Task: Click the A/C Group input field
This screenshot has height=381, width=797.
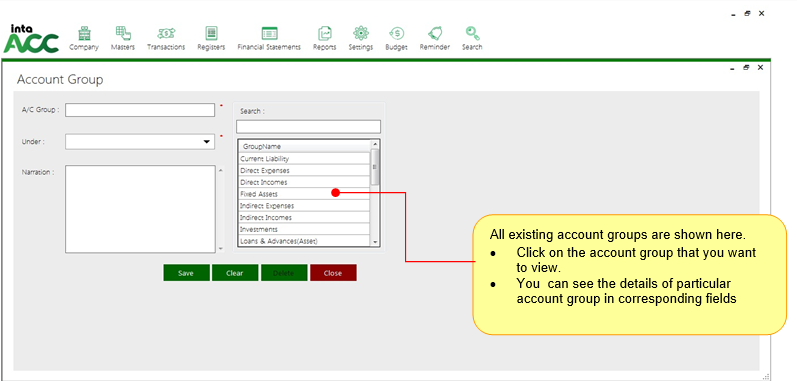Action: [x=140, y=110]
